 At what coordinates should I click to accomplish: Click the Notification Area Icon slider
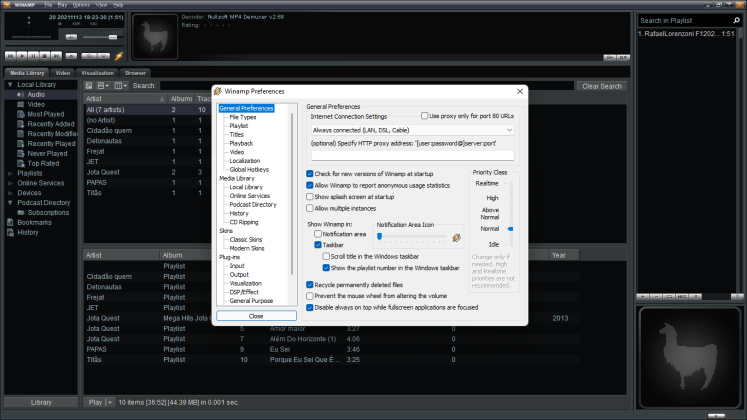[412, 237]
